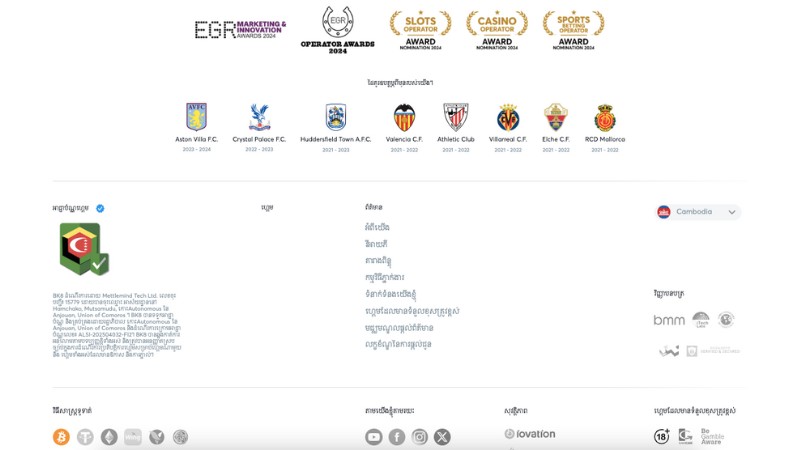Open the X (Twitter) social link
The width and height of the screenshot is (800, 450).
(x=442, y=437)
